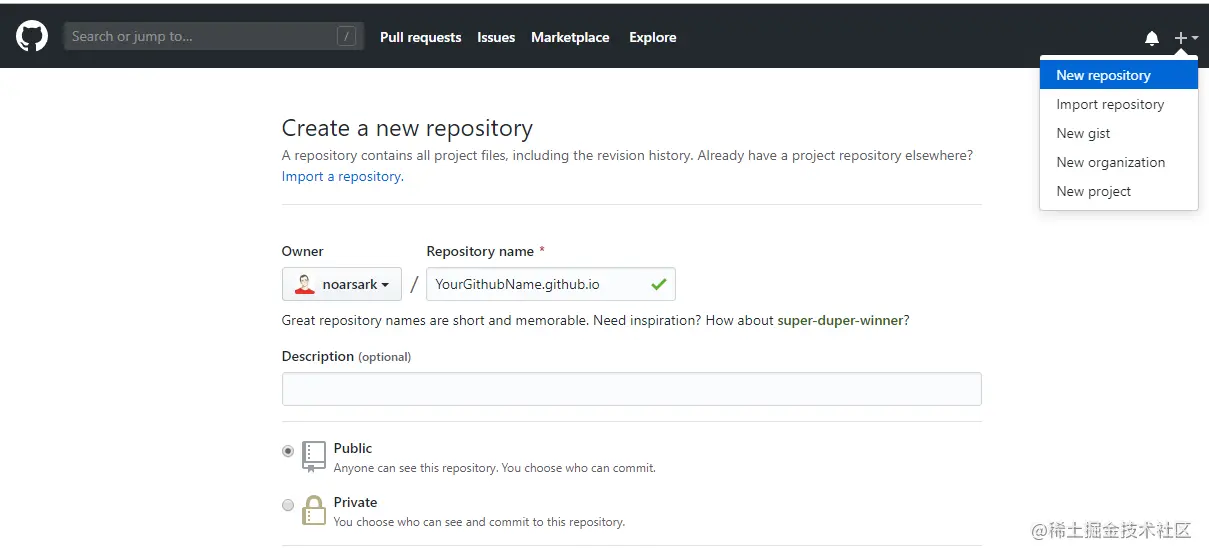Click the GitHub Octocat logo
The height and width of the screenshot is (558, 1209).
32,37
